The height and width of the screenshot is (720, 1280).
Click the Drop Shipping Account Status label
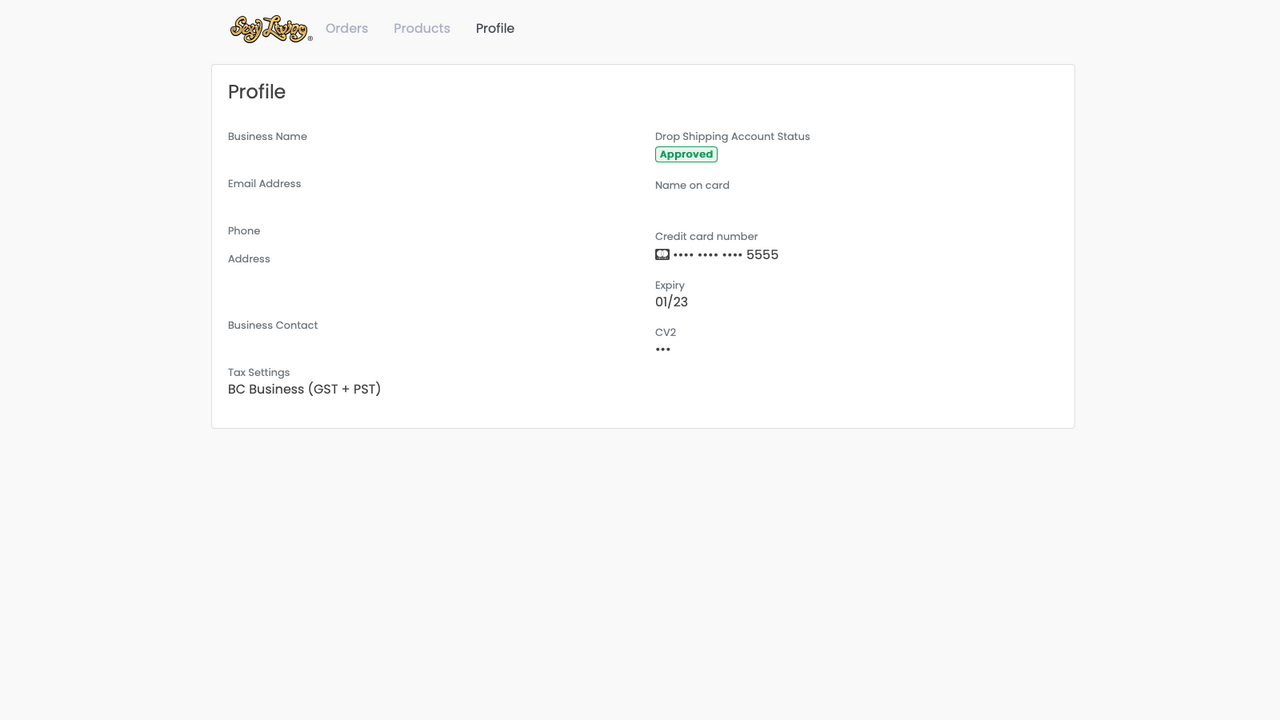[732, 136]
